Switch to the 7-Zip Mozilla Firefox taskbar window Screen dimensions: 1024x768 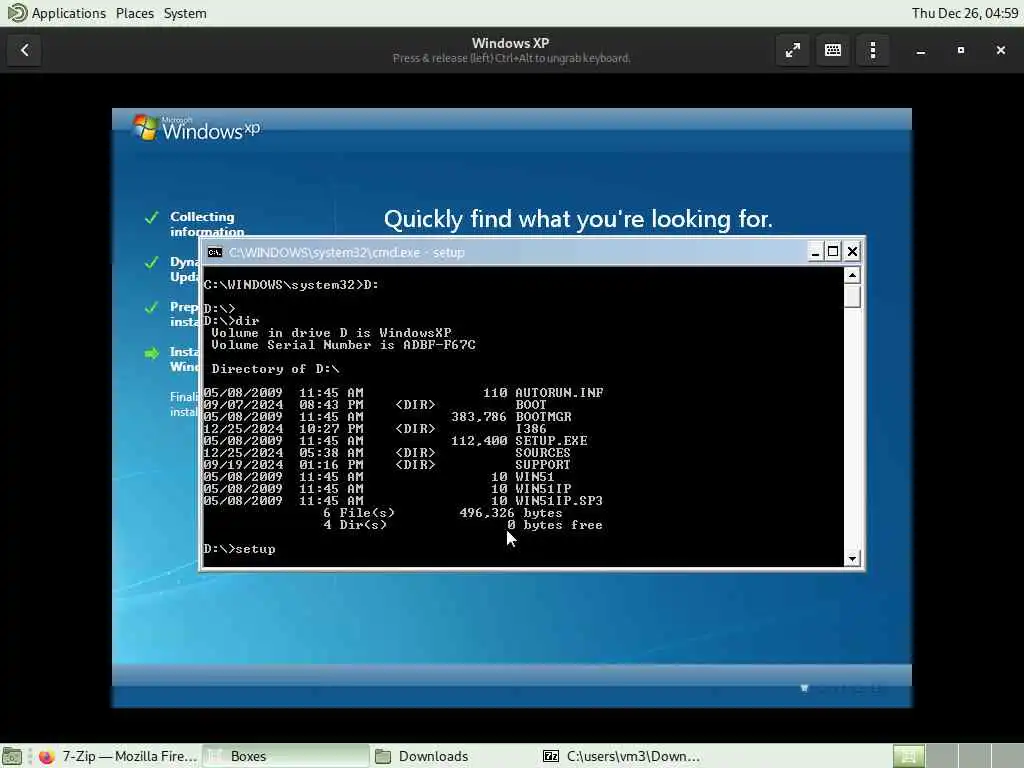[x=118, y=756]
